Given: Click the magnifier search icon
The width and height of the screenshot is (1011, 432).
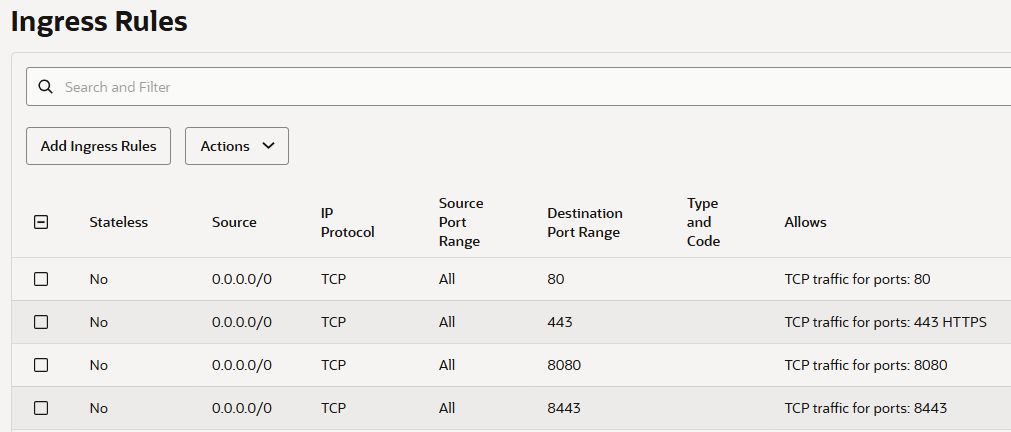Looking at the screenshot, I should click(x=45, y=87).
